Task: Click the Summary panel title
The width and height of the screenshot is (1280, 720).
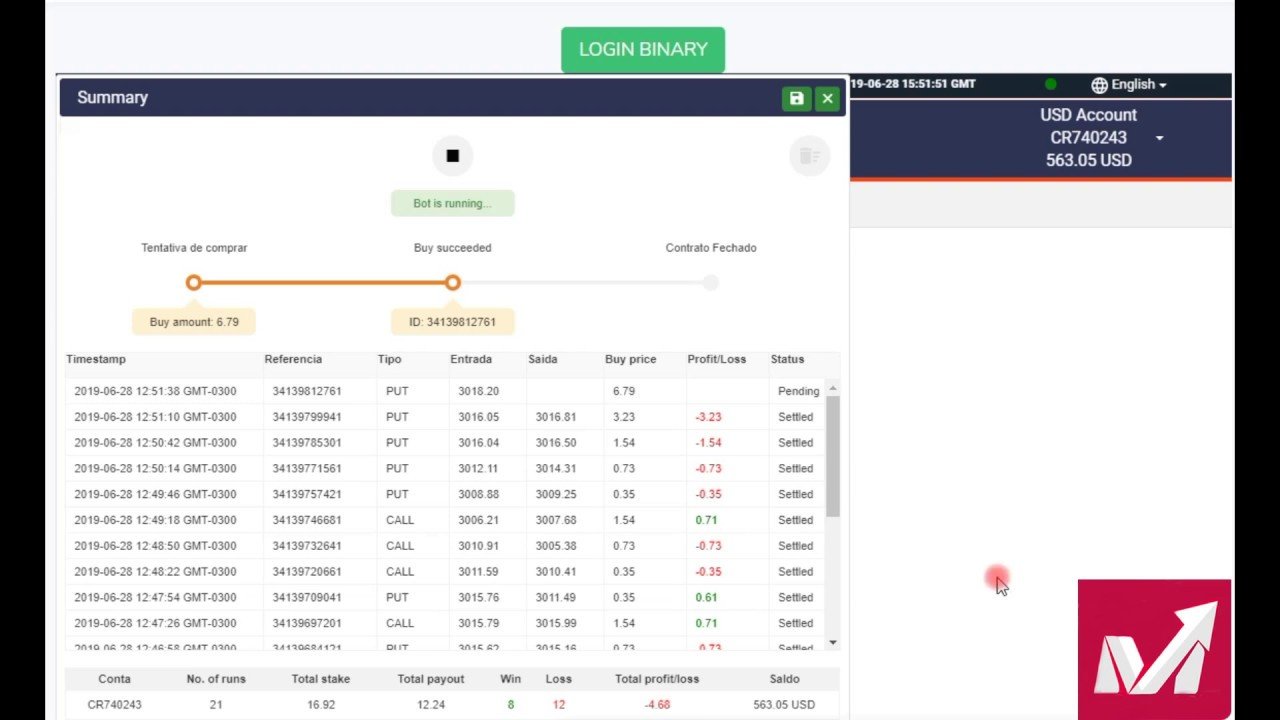Action: click(x=112, y=98)
